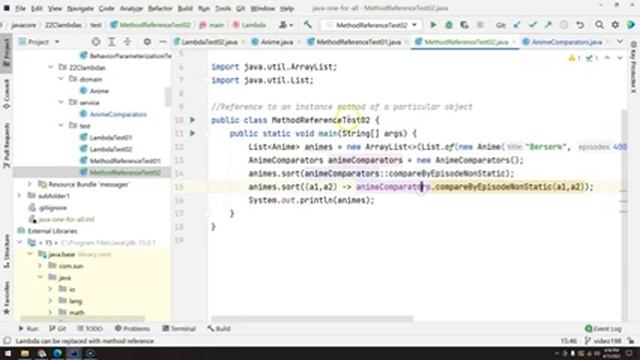This screenshot has height=360, width=640.
Task: Click Git update project arrow icon
Action: 517,25
